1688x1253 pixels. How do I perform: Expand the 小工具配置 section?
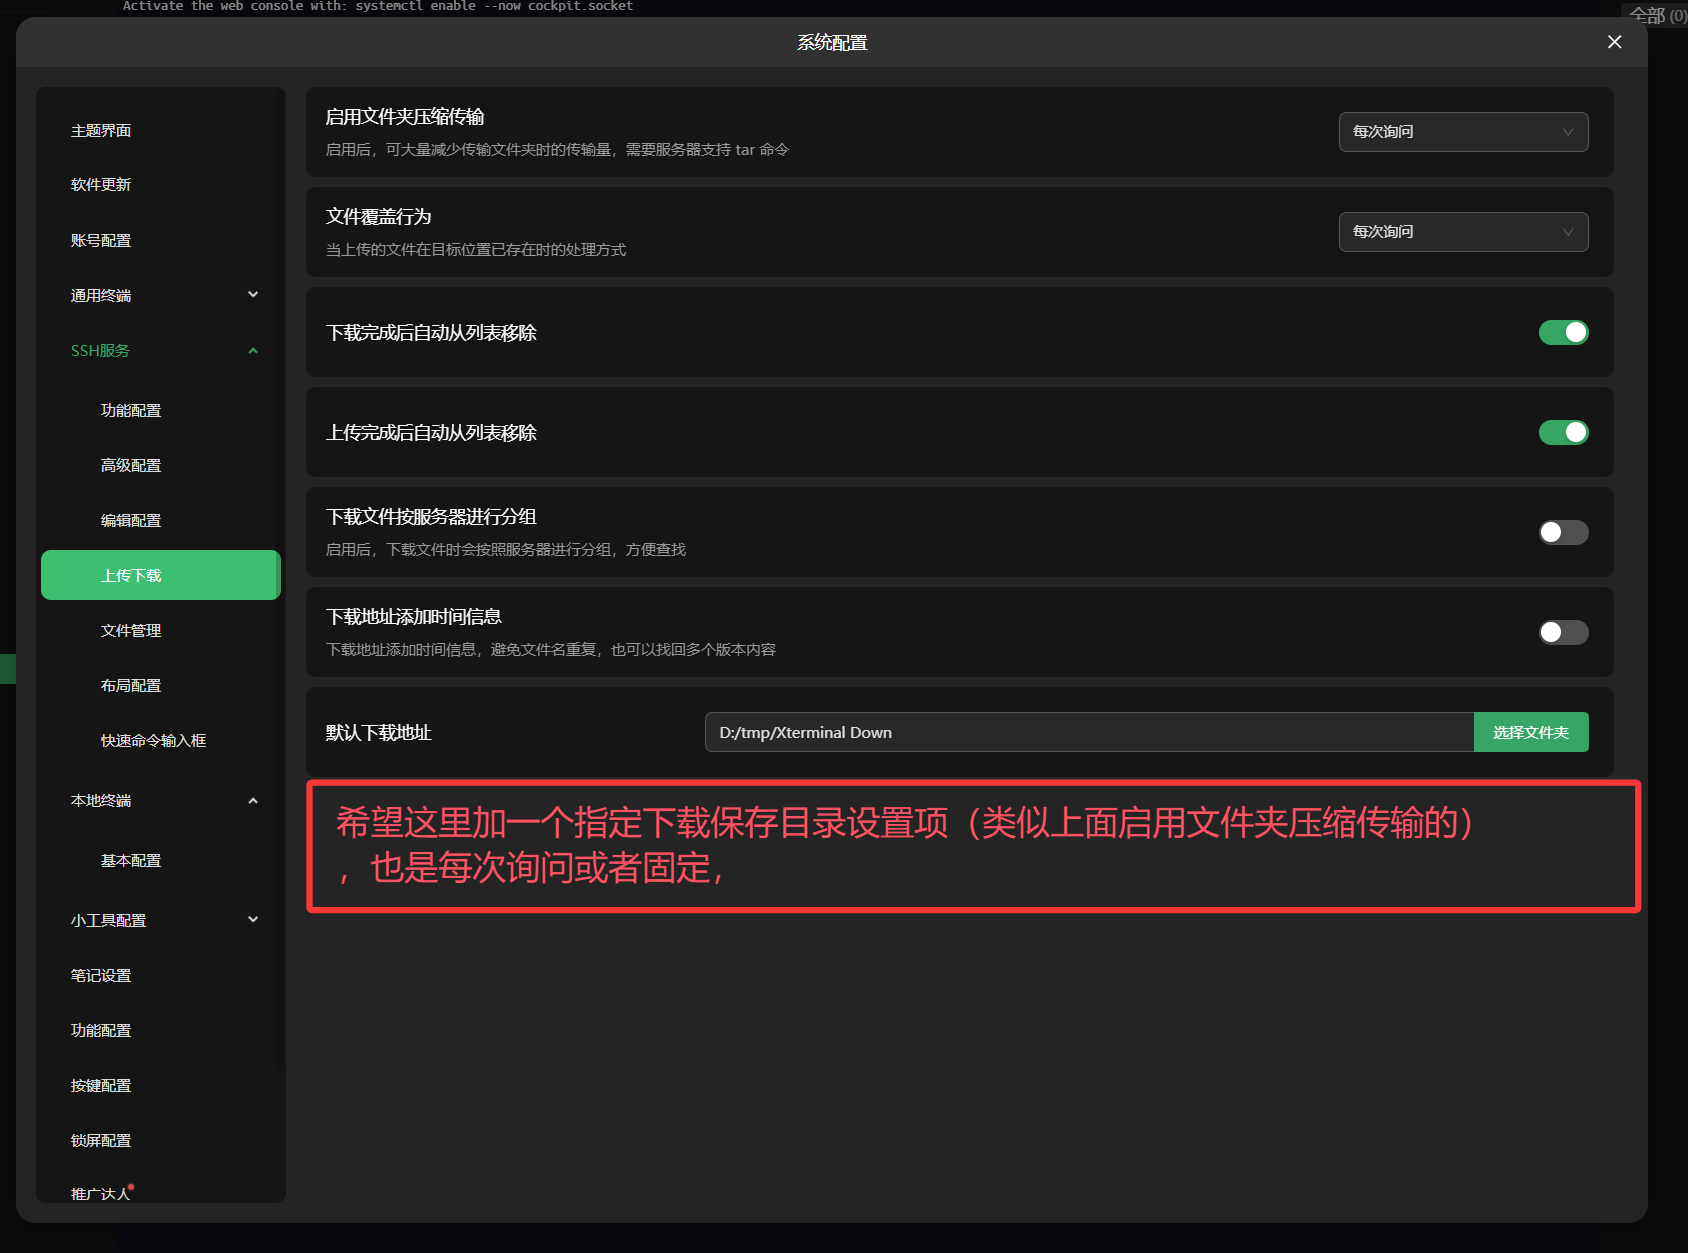click(160, 919)
